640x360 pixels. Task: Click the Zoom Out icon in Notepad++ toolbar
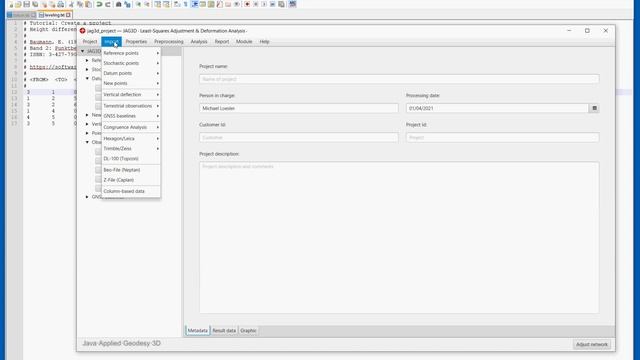click(x=147, y=4)
